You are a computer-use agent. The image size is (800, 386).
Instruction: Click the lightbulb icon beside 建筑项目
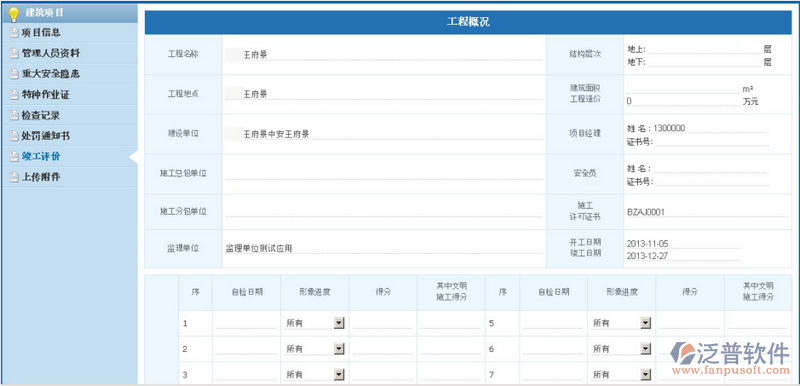[x=14, y=14]
